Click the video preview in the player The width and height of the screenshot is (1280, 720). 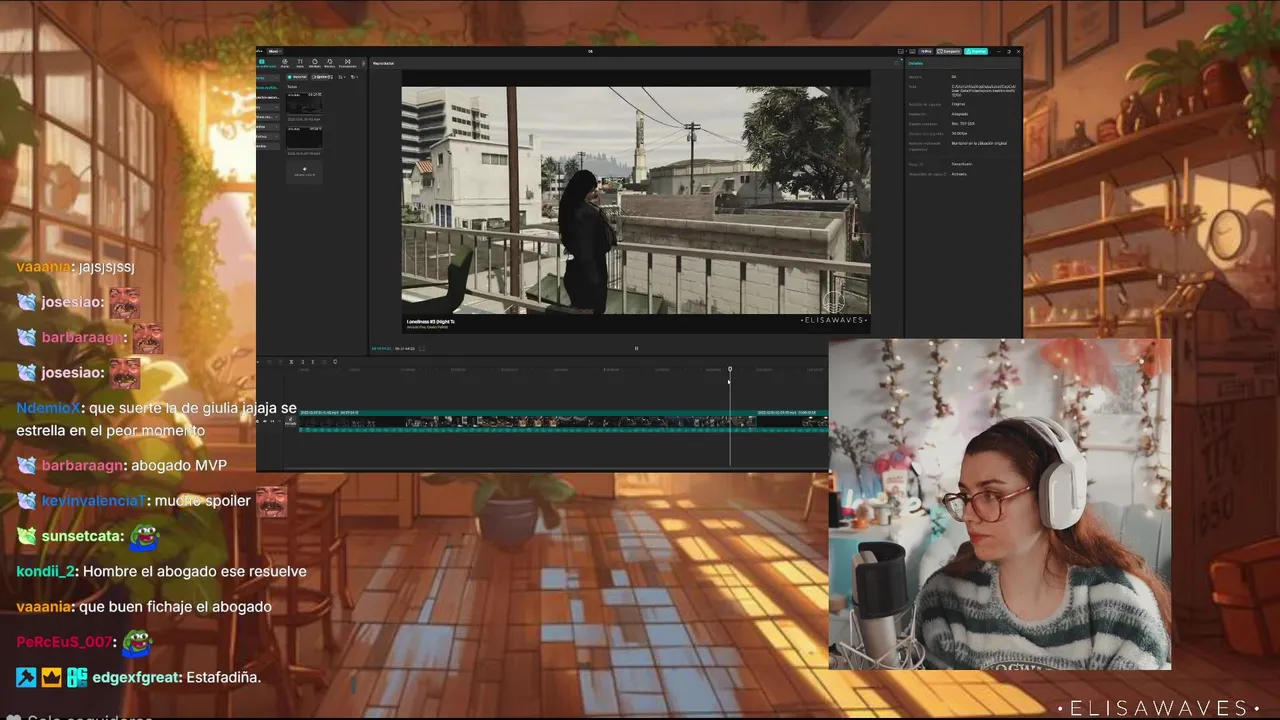(x=636, y=200)
